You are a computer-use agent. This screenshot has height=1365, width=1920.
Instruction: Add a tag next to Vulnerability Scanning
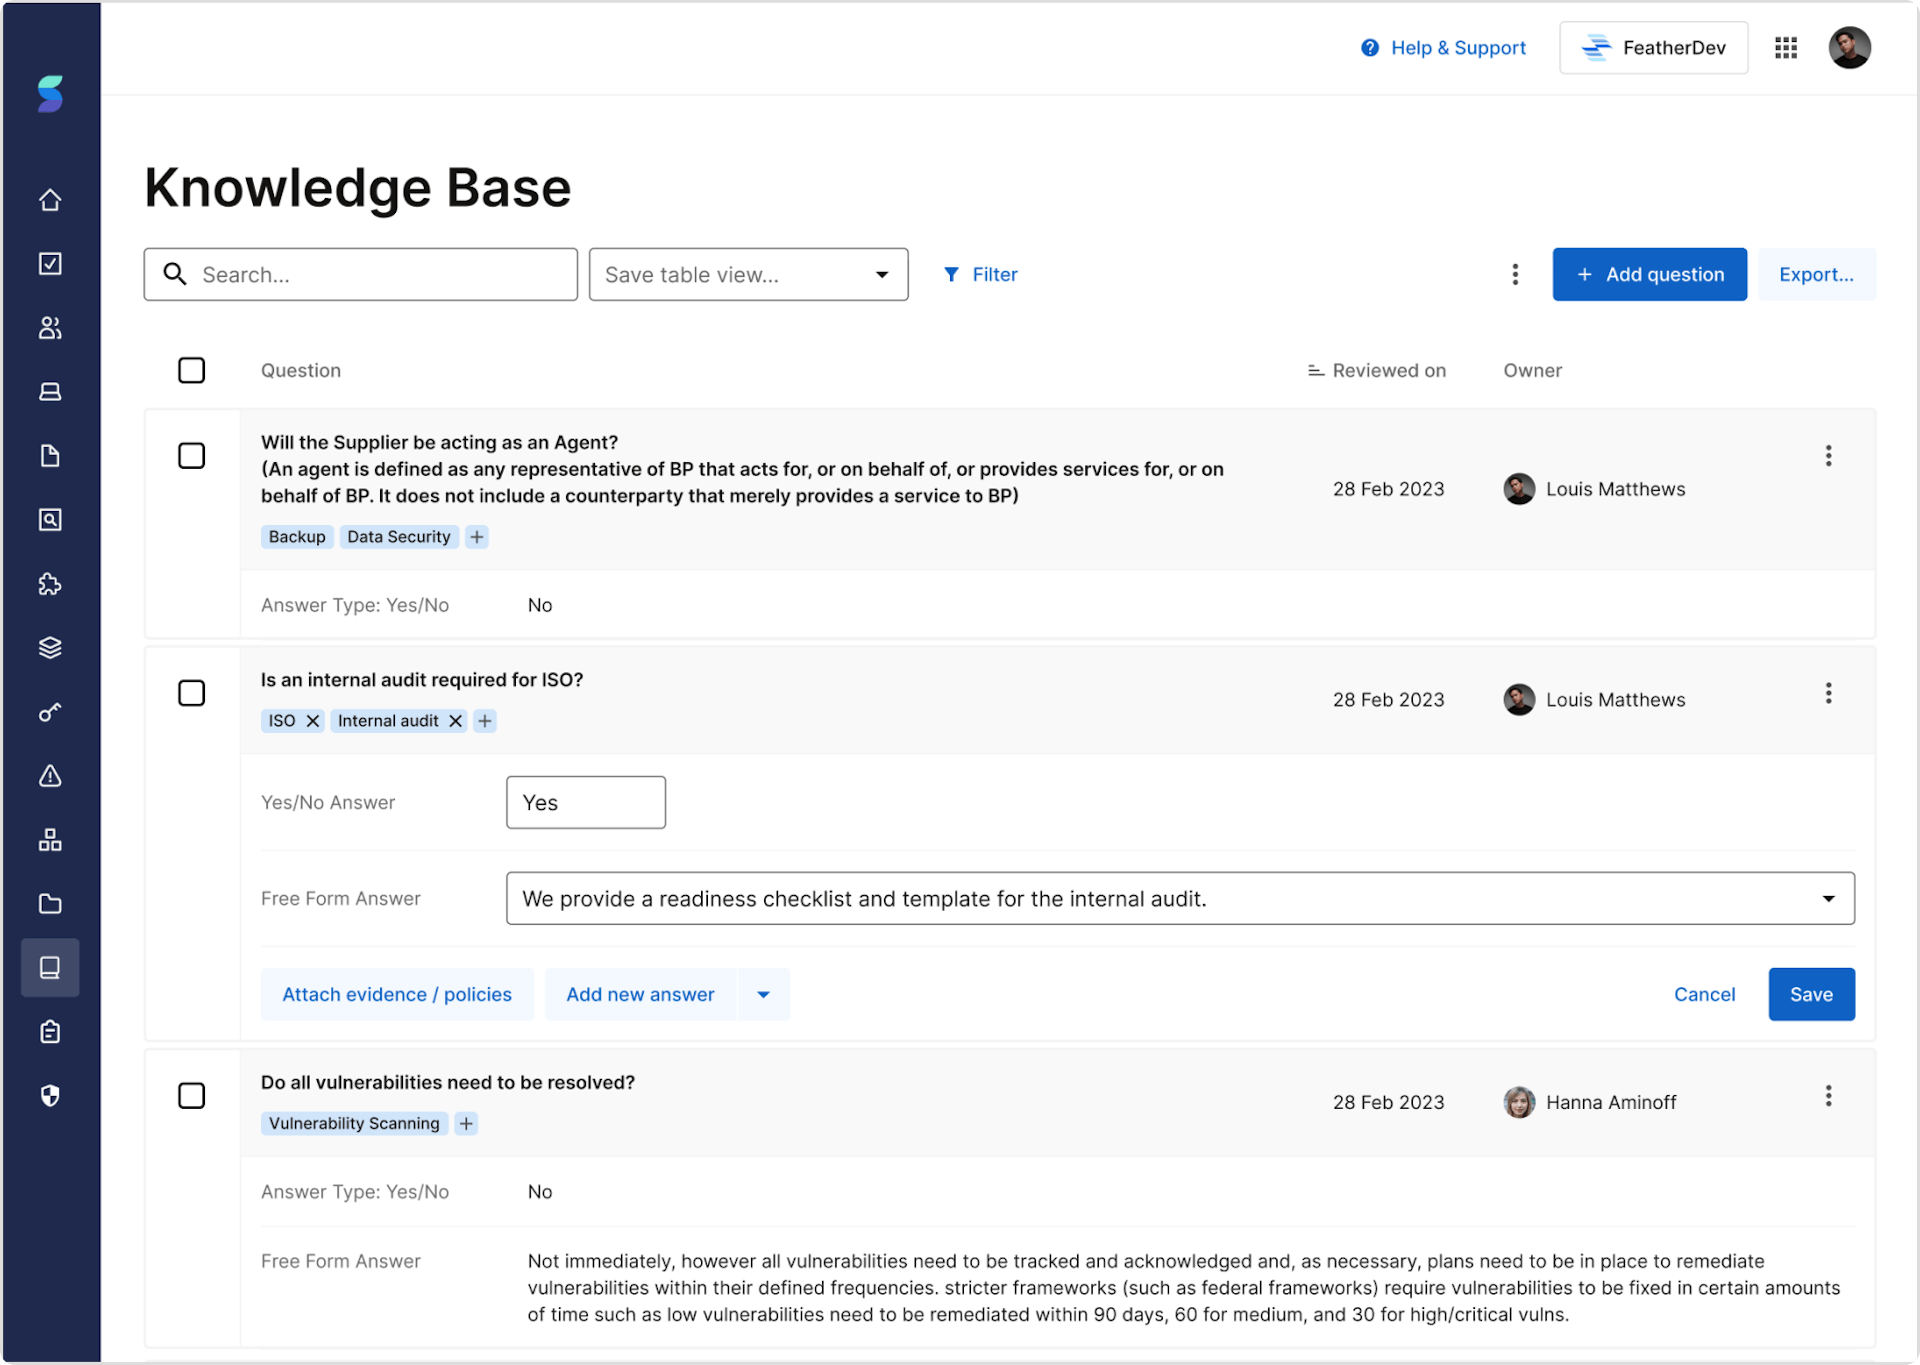466,1124
